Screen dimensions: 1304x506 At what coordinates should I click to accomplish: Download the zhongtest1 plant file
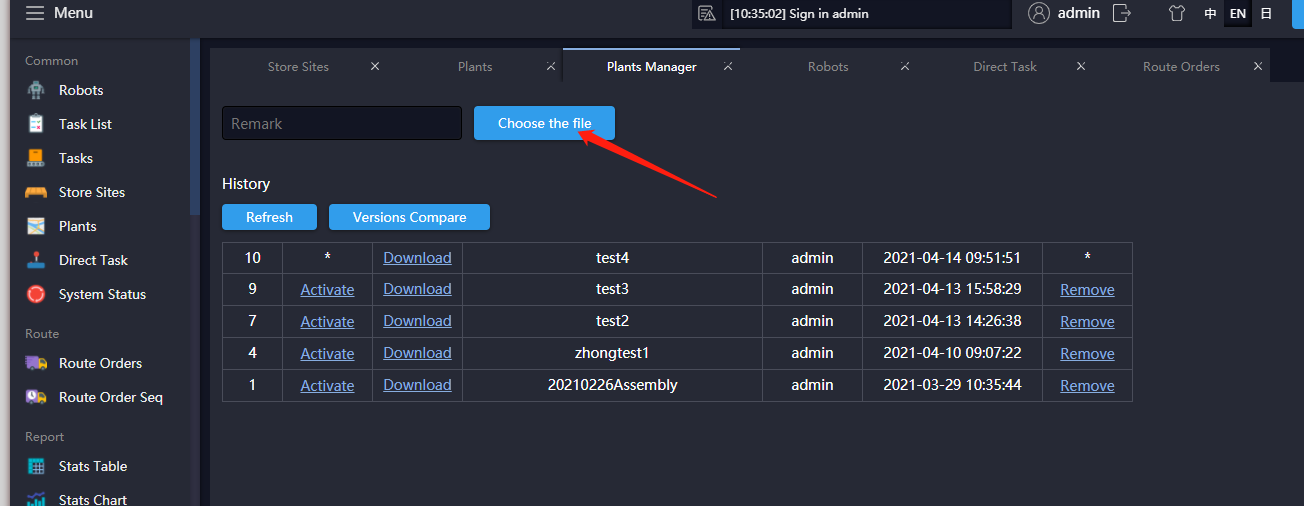[x=417, y=353]
